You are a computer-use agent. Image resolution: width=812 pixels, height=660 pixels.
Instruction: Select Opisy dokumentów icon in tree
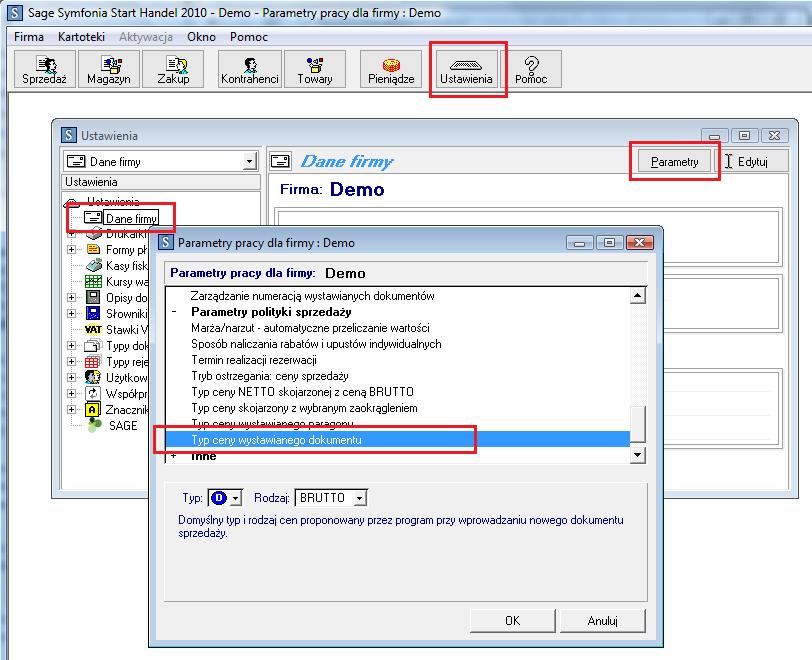[x=93, y=297]
